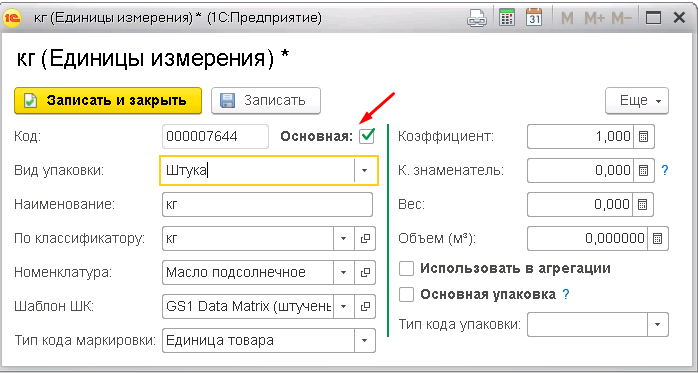Click the GS1 Data Matrix field

point(248,306)
